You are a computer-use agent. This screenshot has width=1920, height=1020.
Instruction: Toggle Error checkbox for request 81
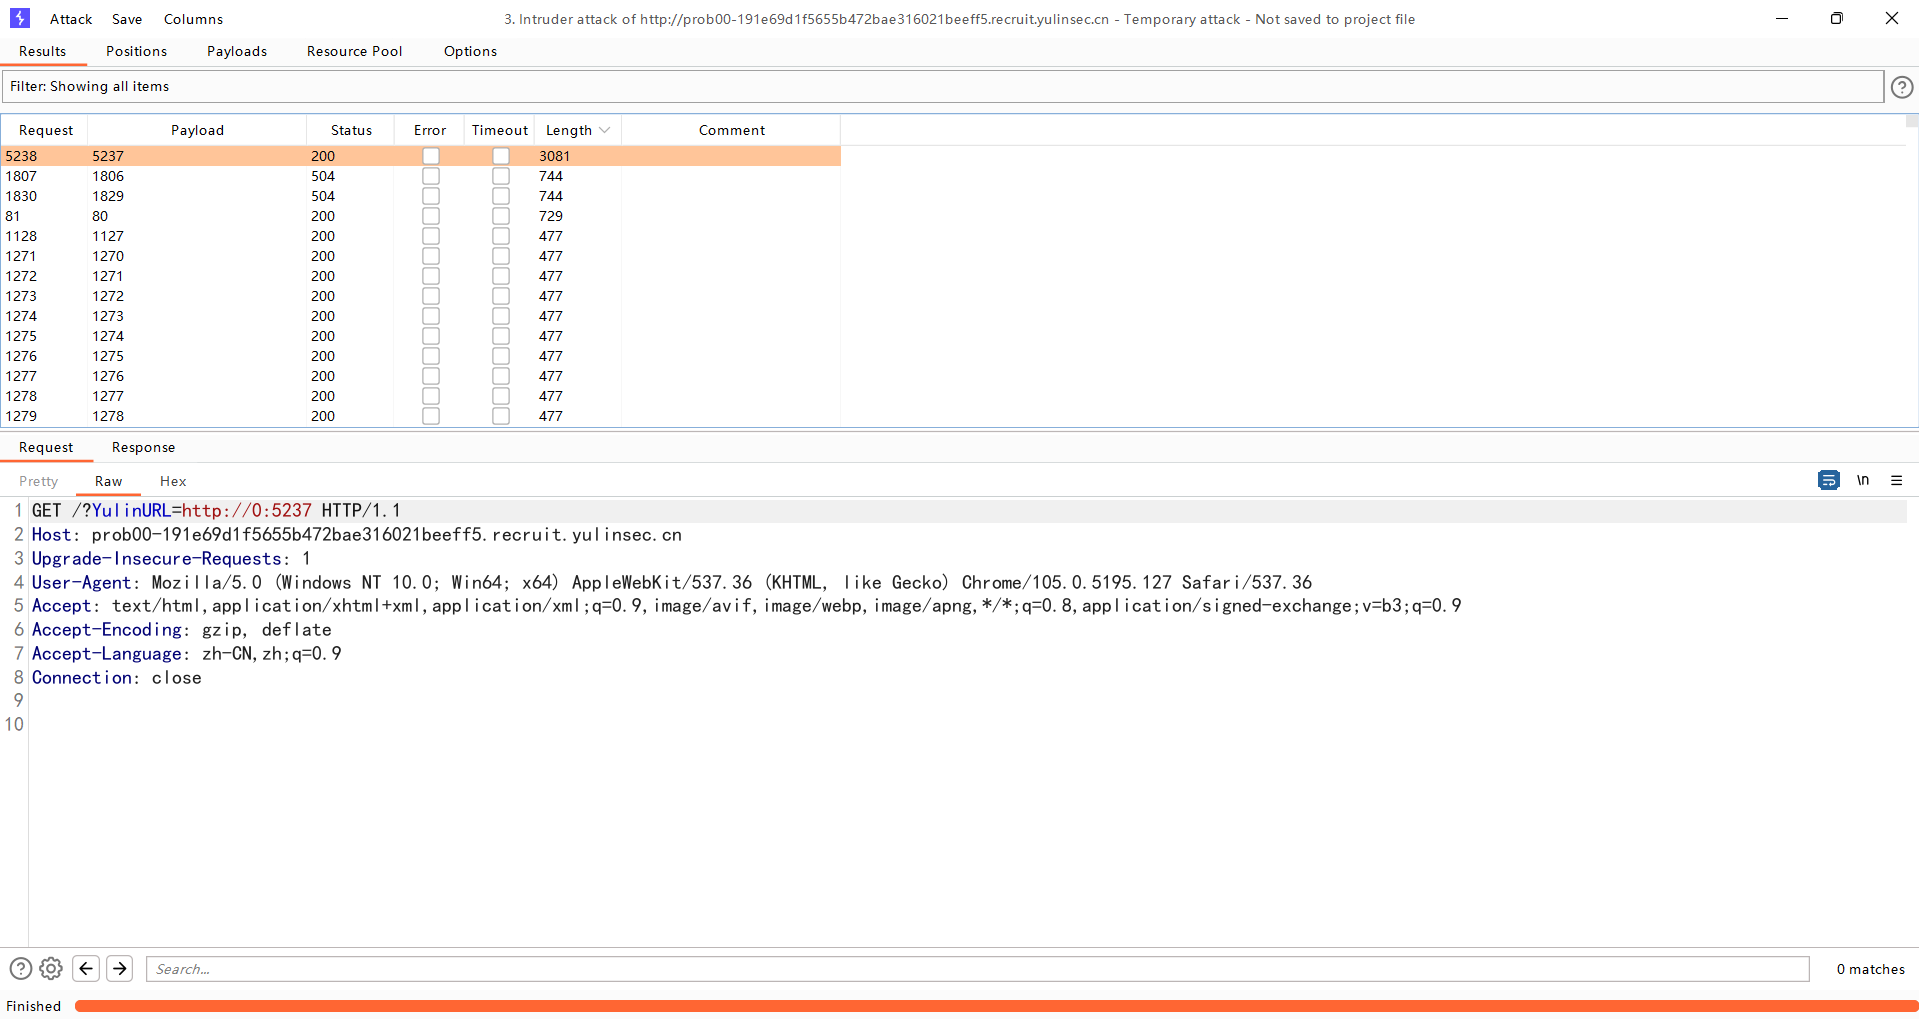(431, 216)
